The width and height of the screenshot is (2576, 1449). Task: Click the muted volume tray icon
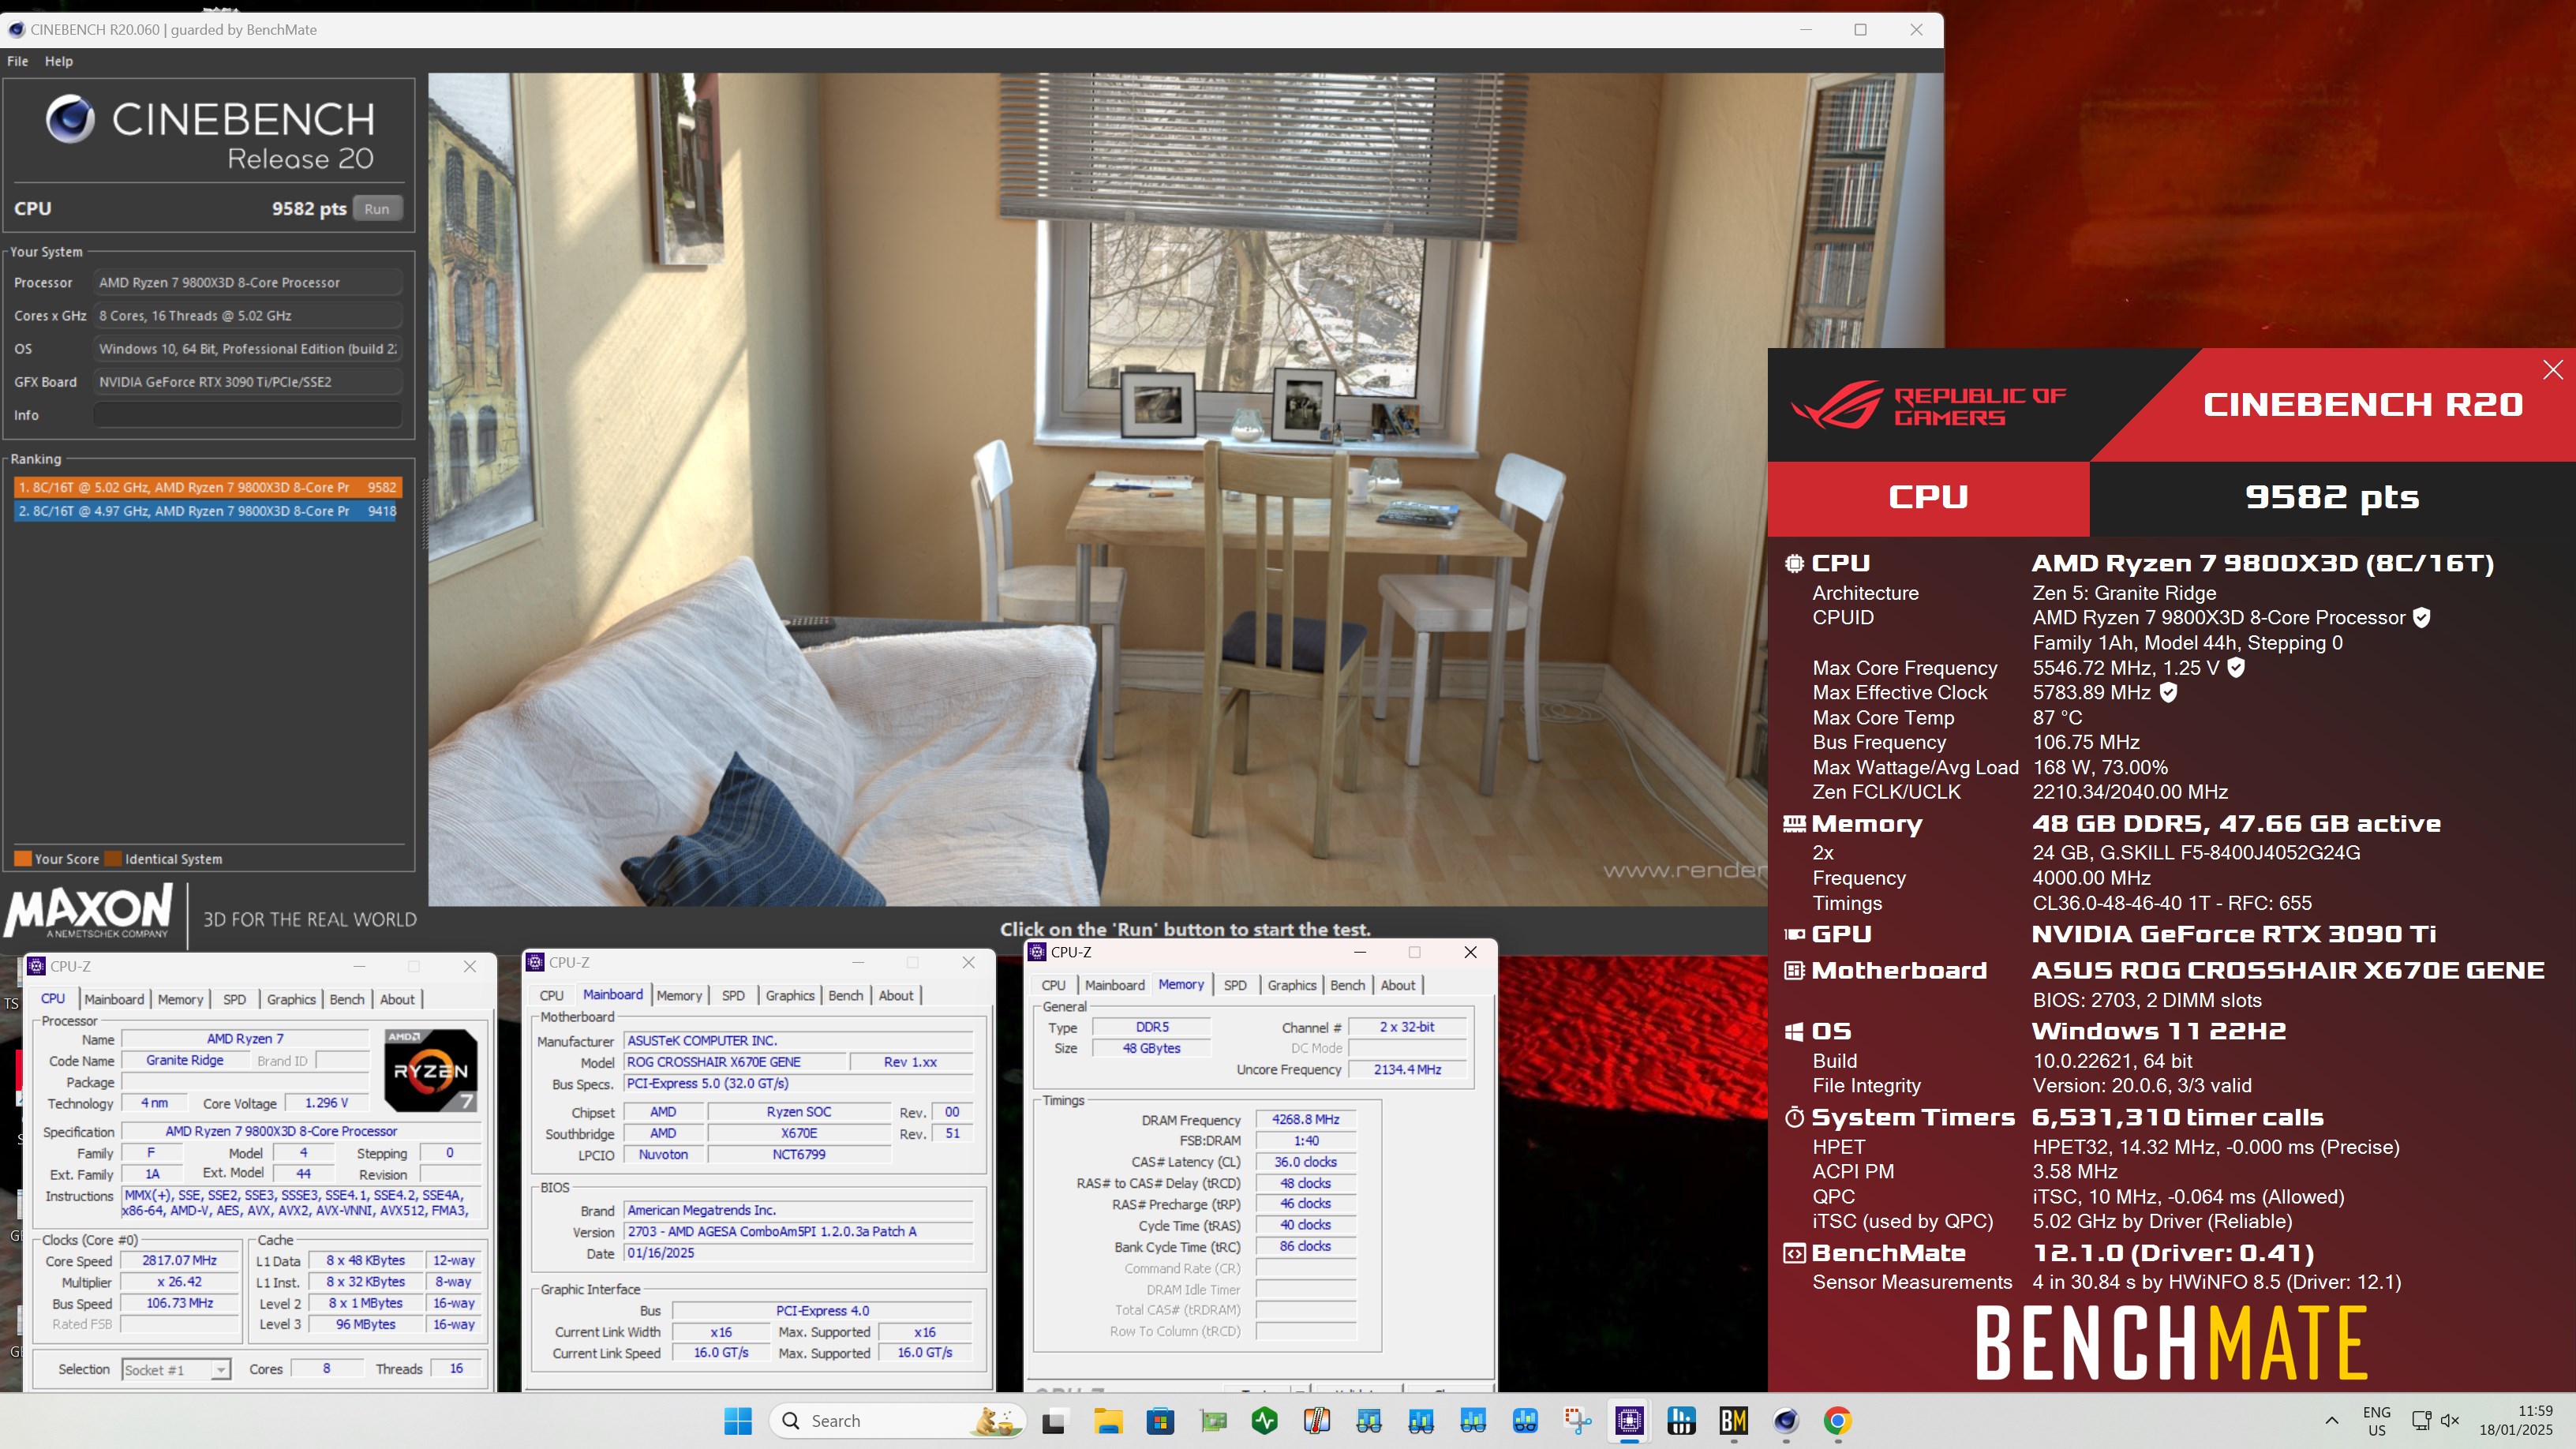tap(2451, 1421)
